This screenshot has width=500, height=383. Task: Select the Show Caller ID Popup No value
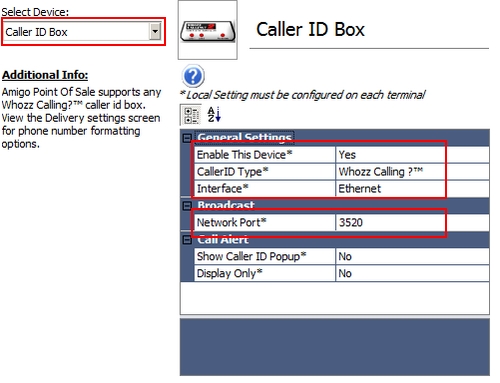pyautogui.click(x=412, y=256)
